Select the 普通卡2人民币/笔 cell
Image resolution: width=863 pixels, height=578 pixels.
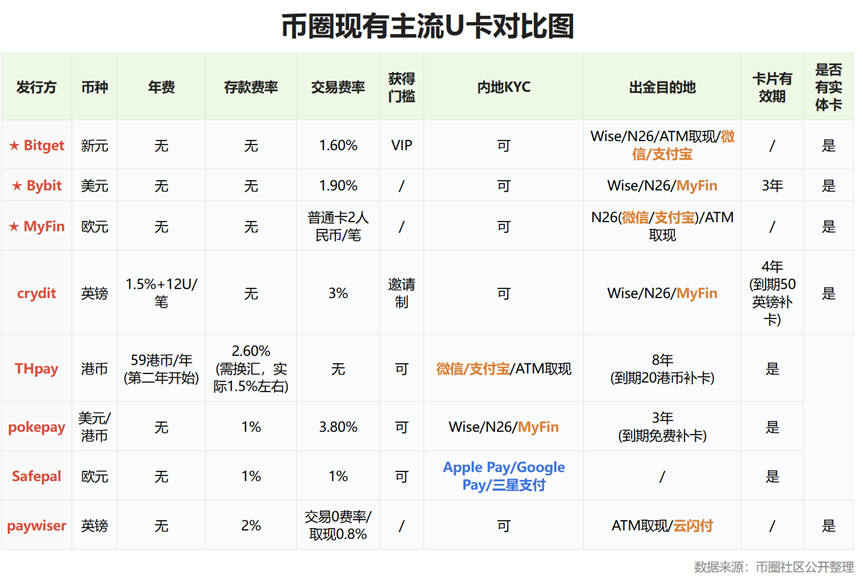tap(338, 226)
